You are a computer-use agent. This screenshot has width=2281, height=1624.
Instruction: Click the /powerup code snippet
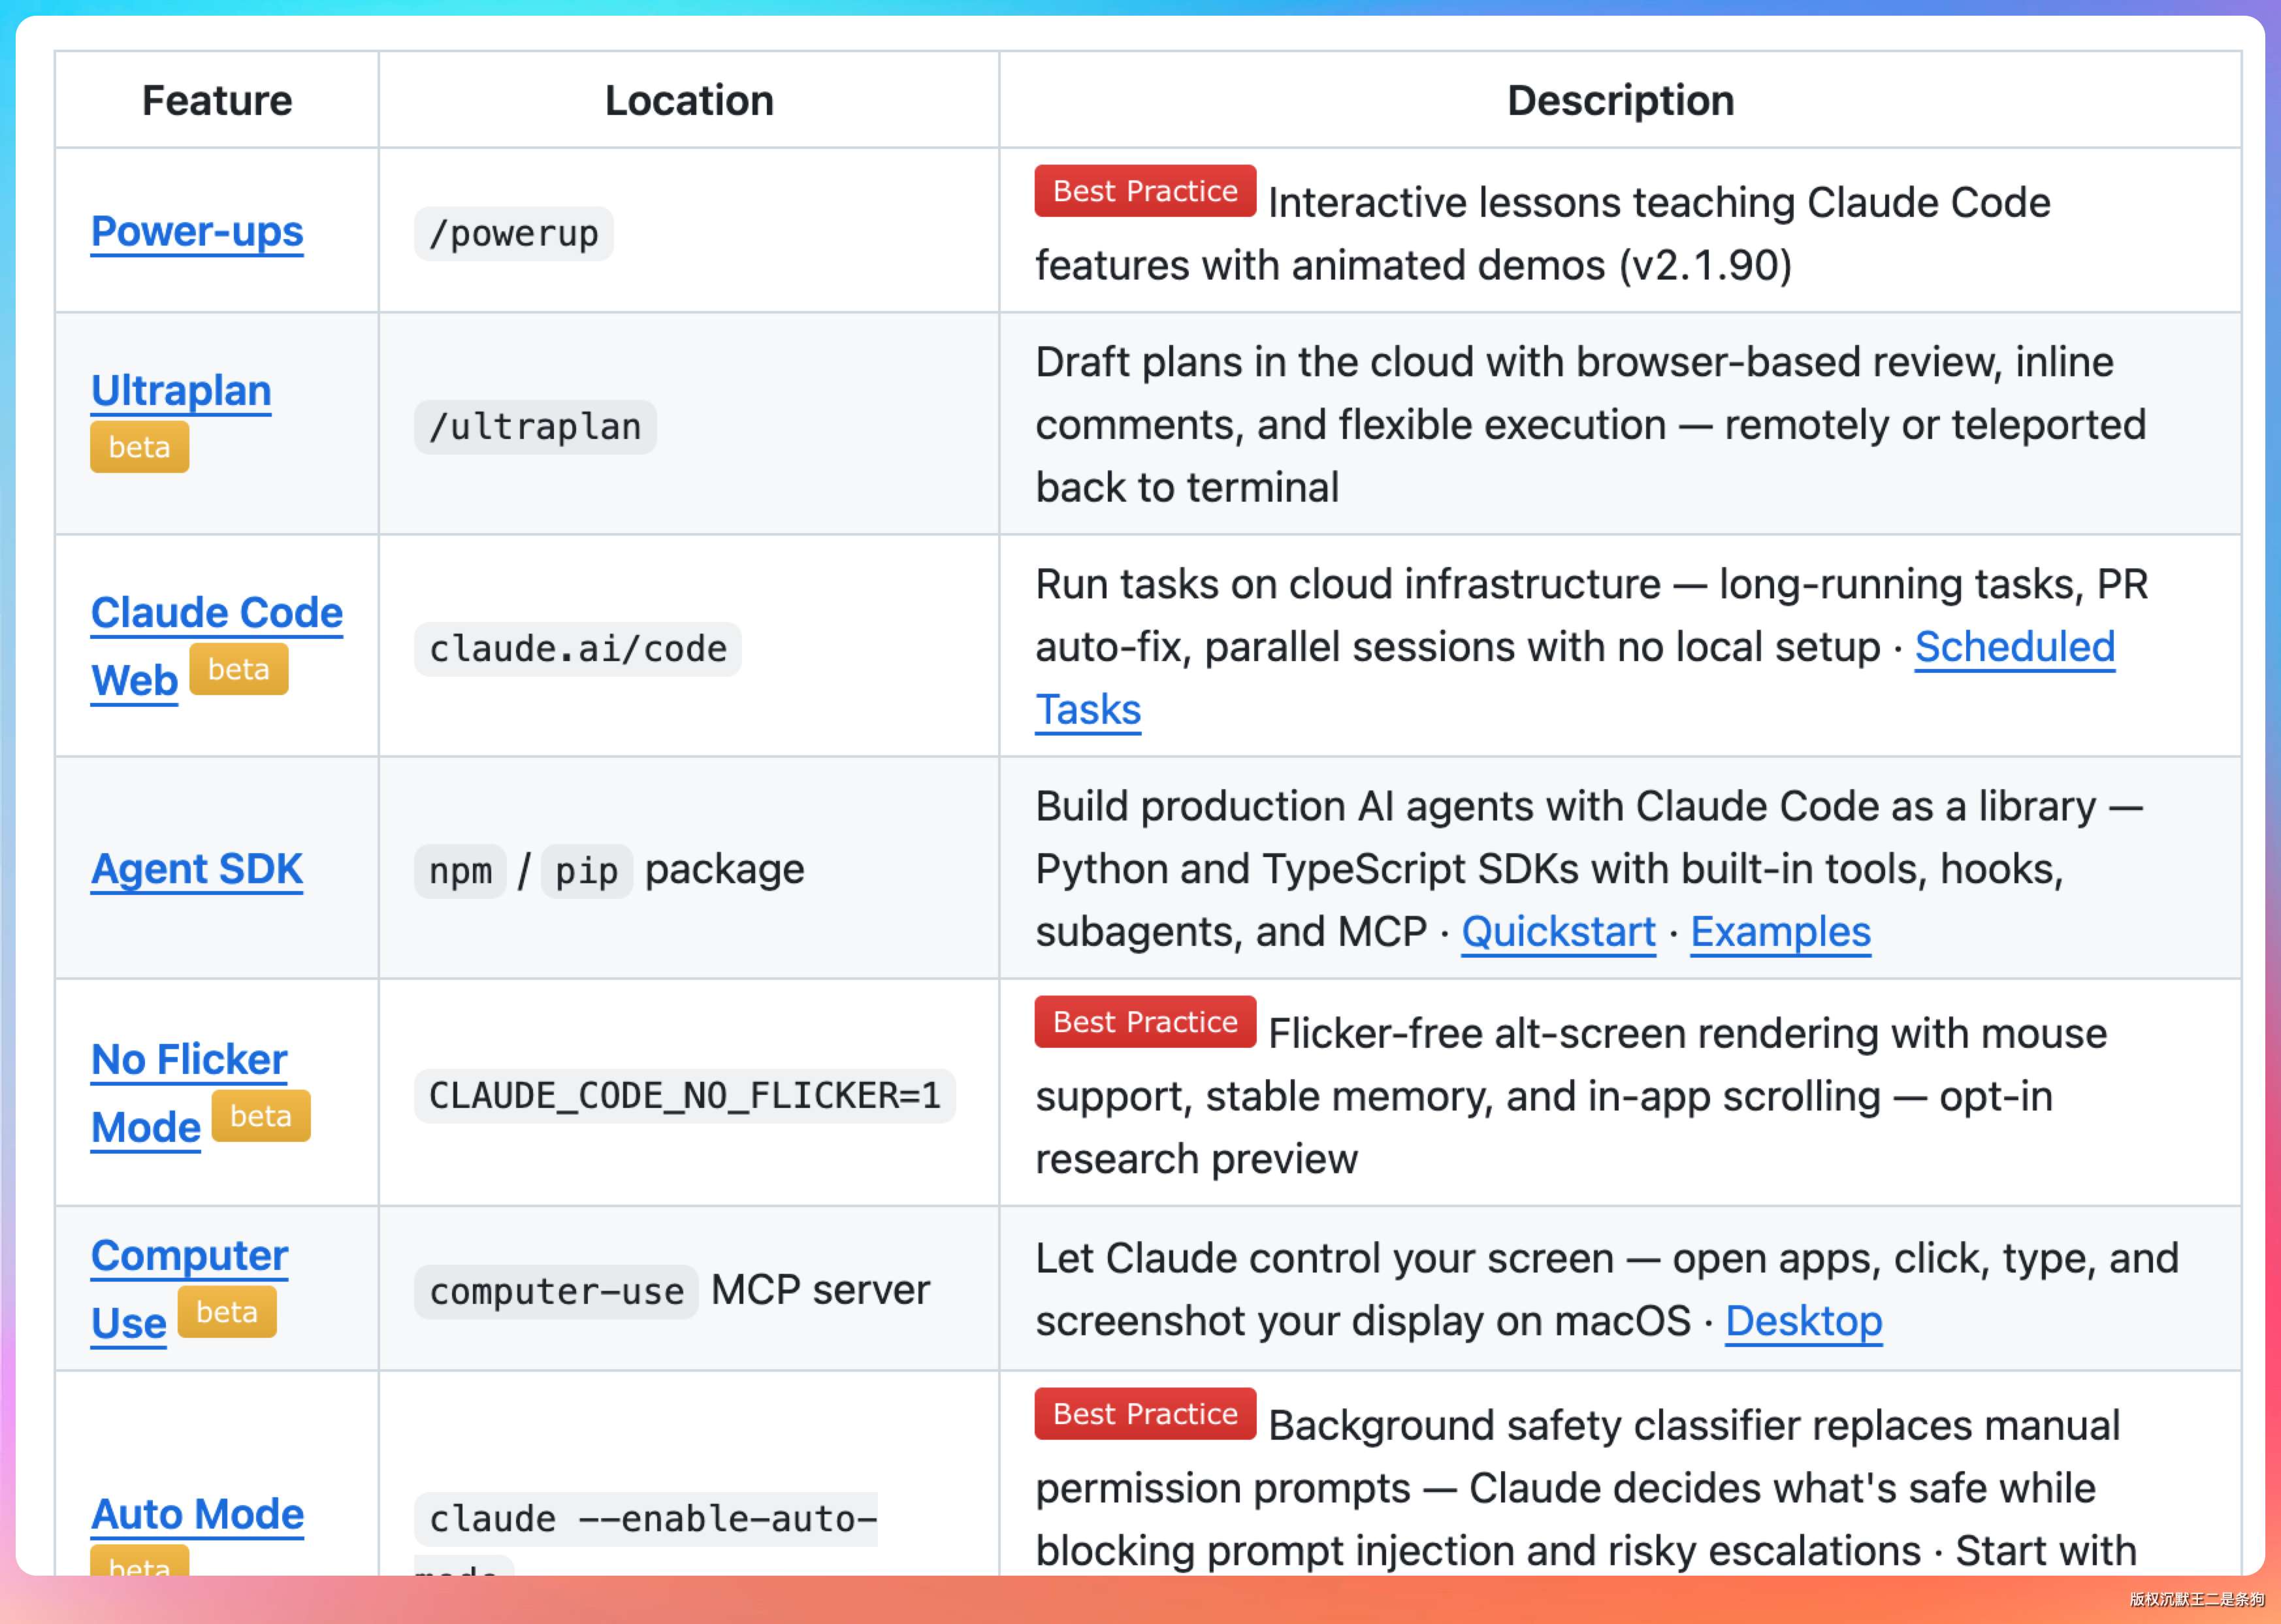click(513, 234)
